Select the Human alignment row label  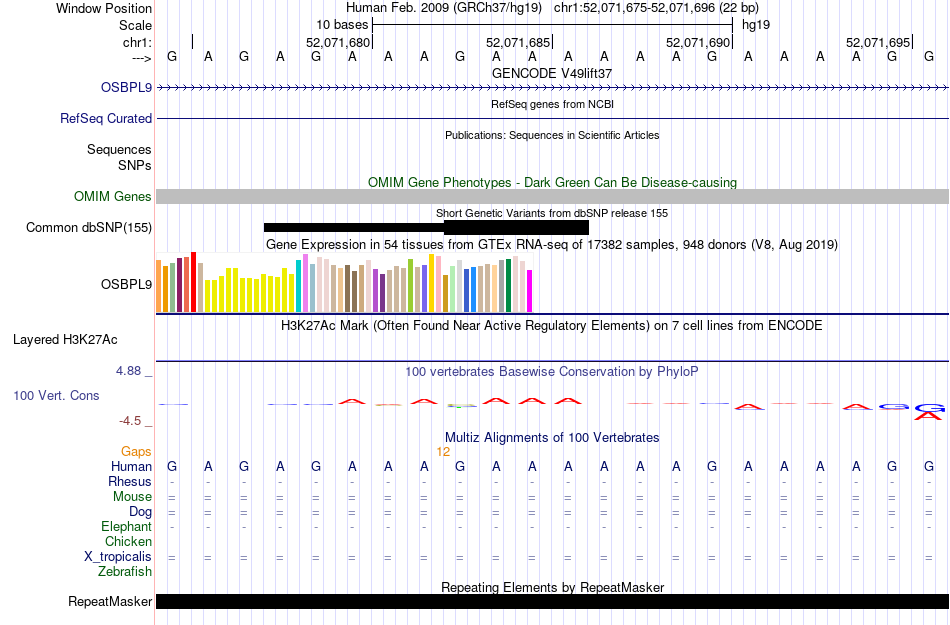pos(131,466)
